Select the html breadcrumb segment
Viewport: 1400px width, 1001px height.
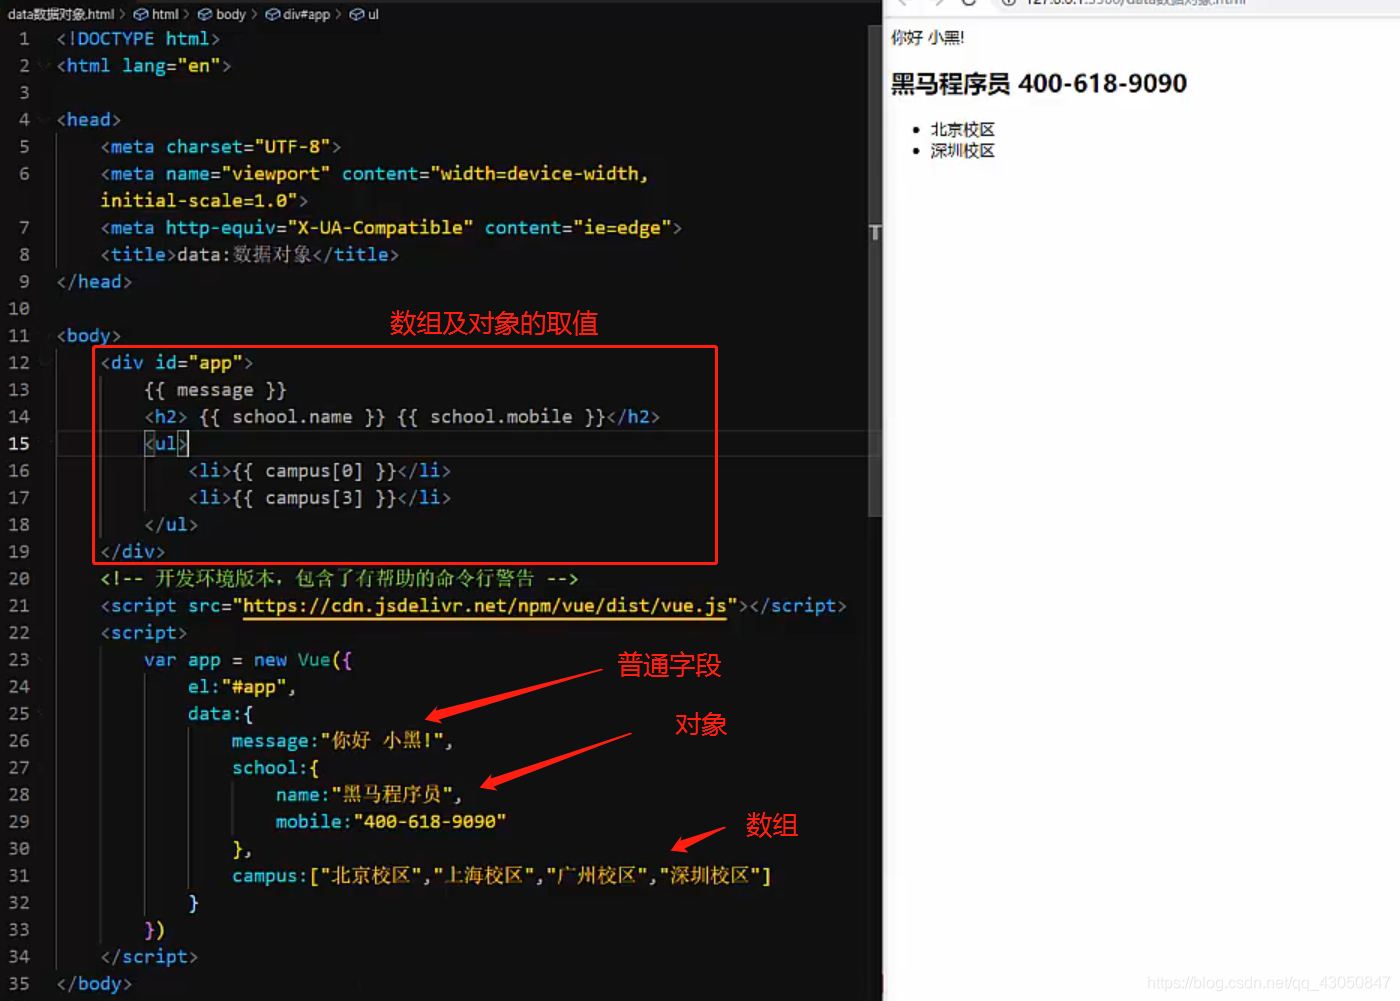tap(165, 14)
